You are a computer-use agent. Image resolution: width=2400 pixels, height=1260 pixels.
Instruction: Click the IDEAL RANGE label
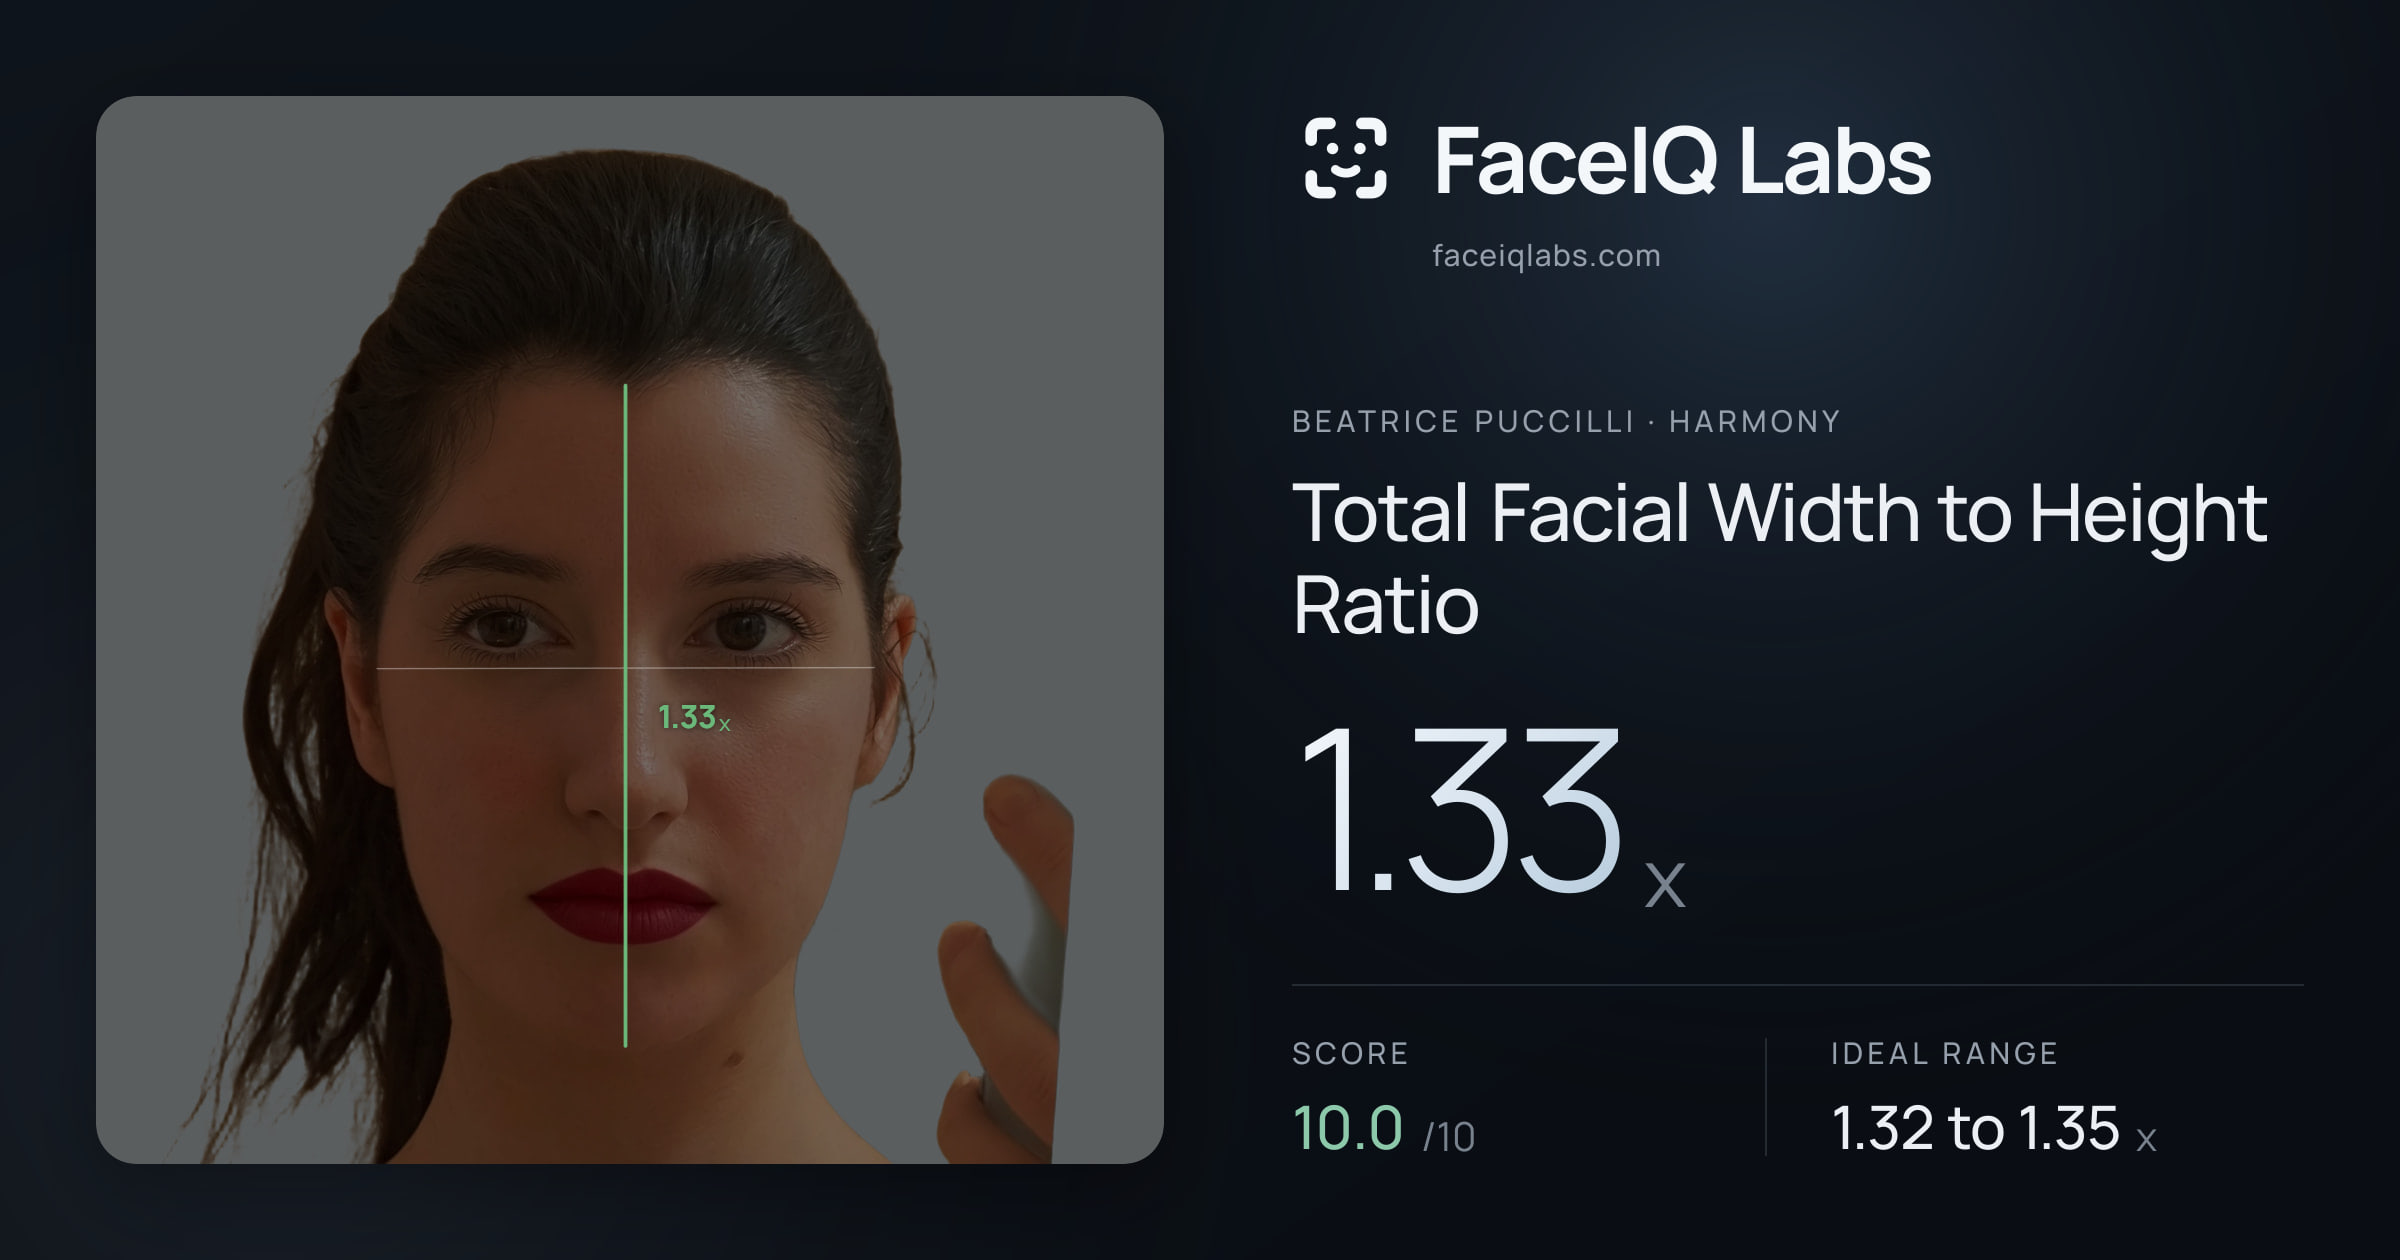coord(1944,1053)
